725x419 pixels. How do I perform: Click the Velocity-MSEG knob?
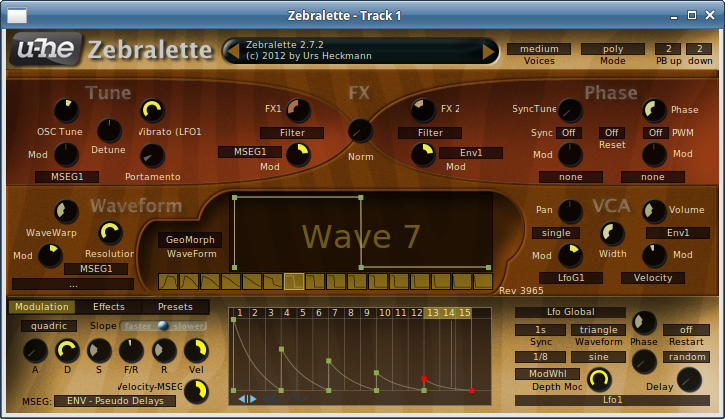[197, 392]
